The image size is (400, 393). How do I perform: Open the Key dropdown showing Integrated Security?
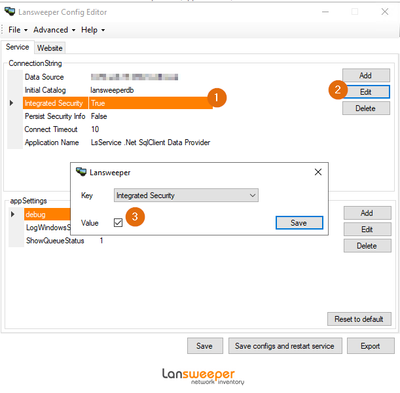(x=186, y=195)
